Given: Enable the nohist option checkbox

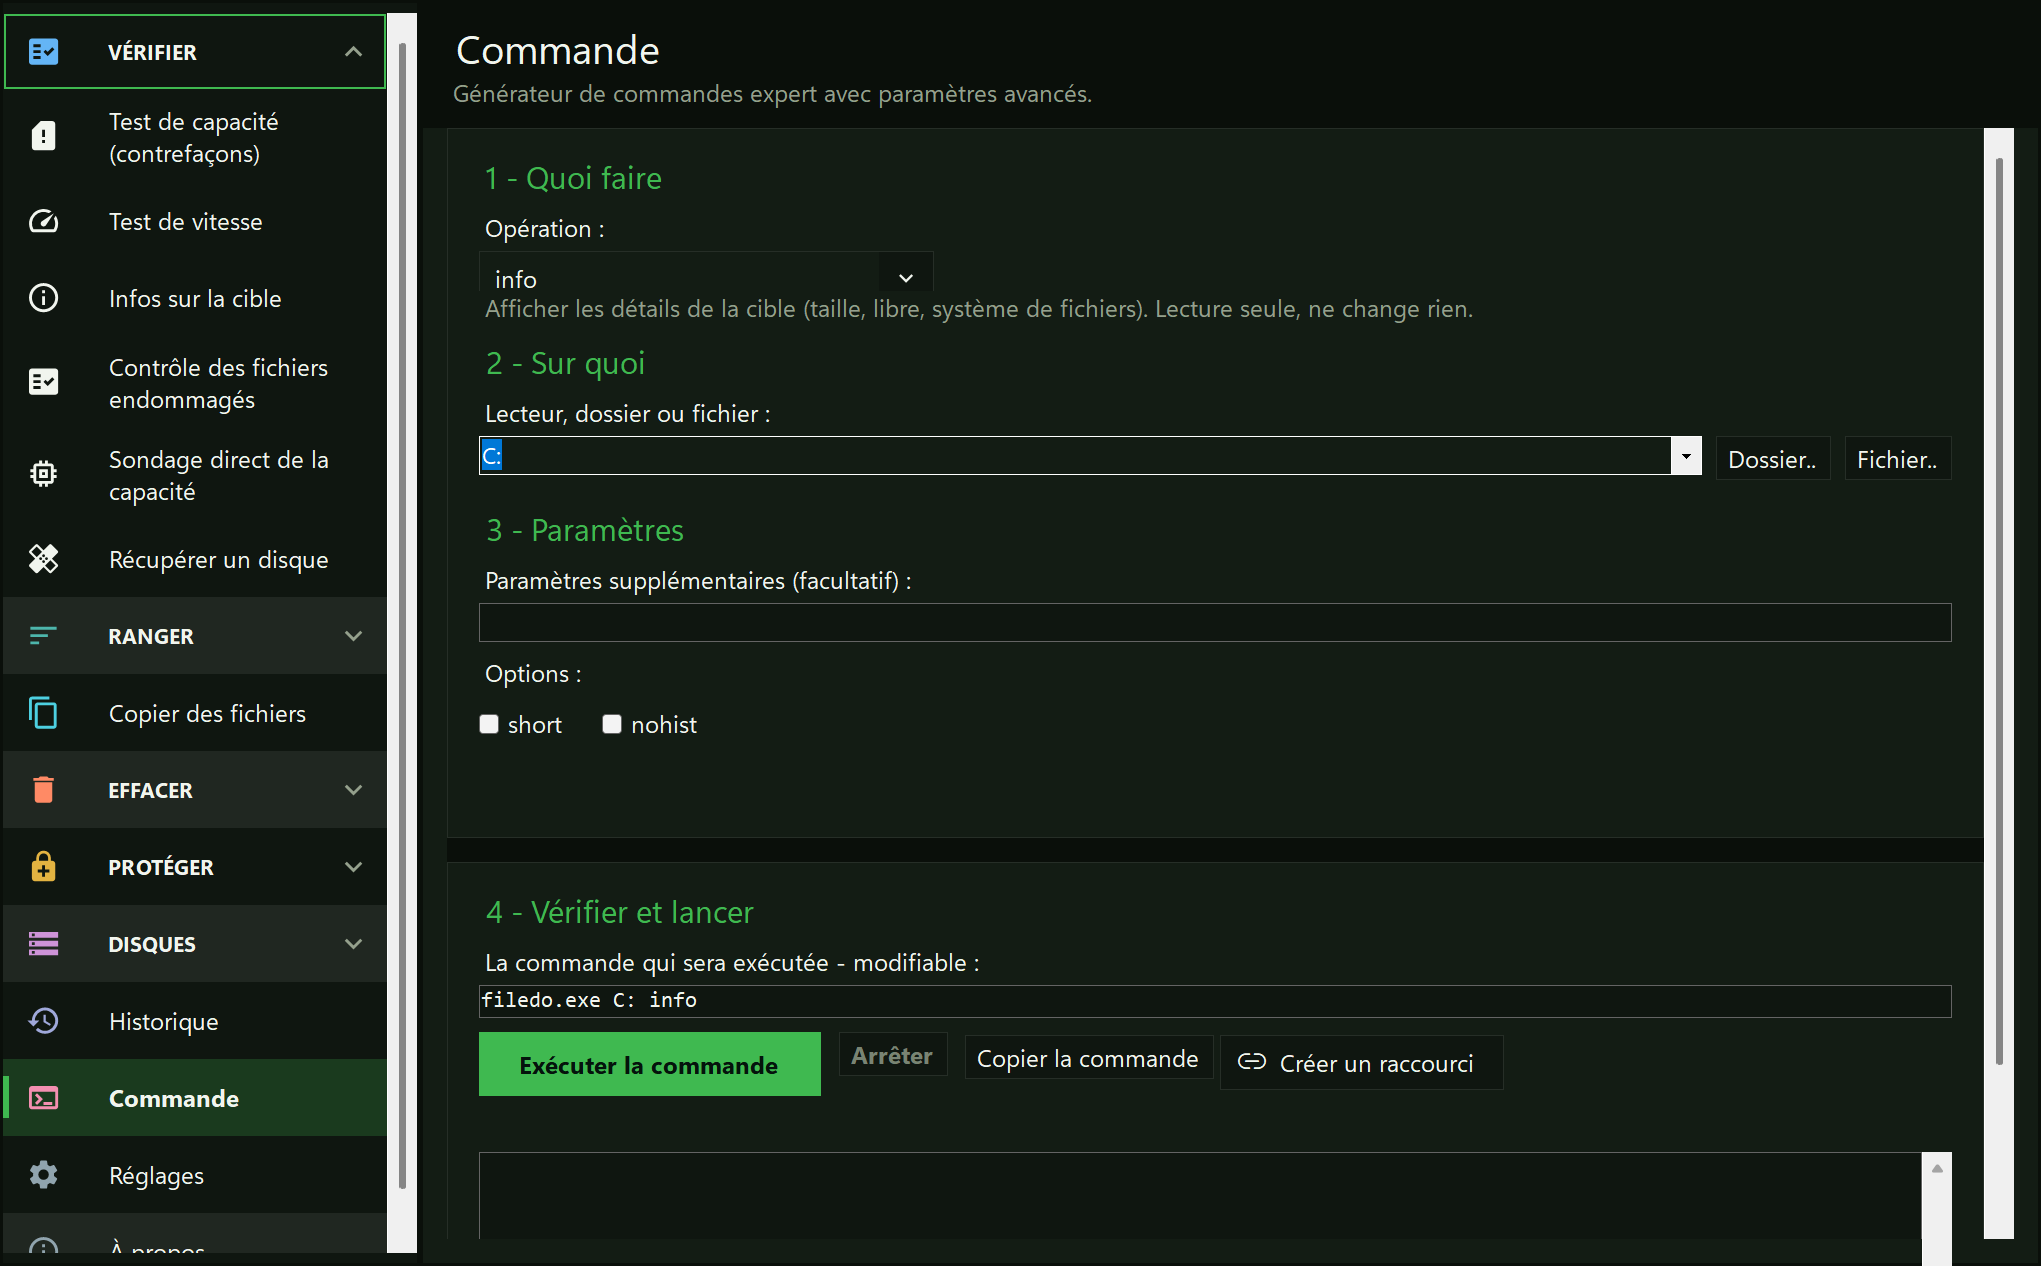Looking at the screenshot, I should 612,724.
